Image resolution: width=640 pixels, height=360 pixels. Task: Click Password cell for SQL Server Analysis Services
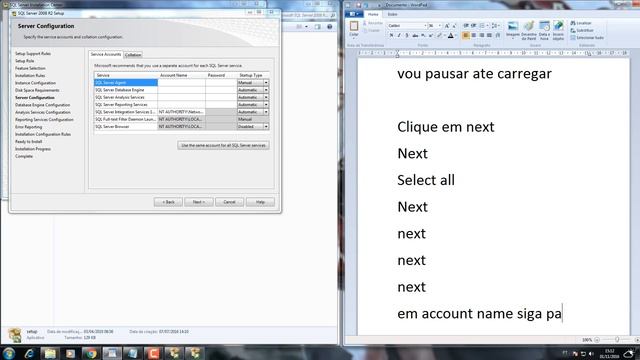[221, 97]
